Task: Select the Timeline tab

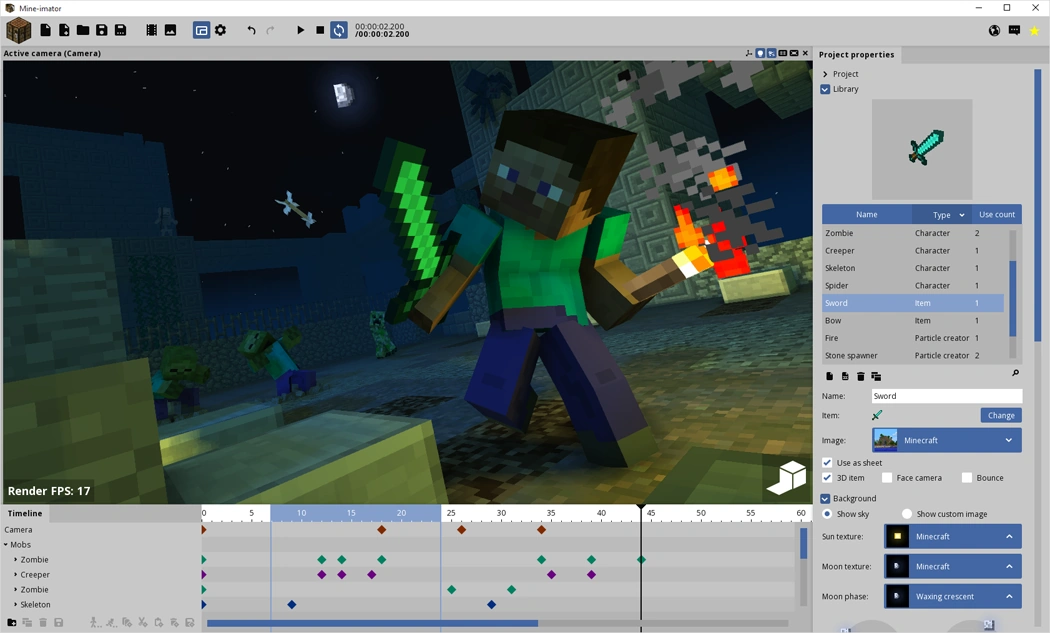Action: tap(25, 513)
